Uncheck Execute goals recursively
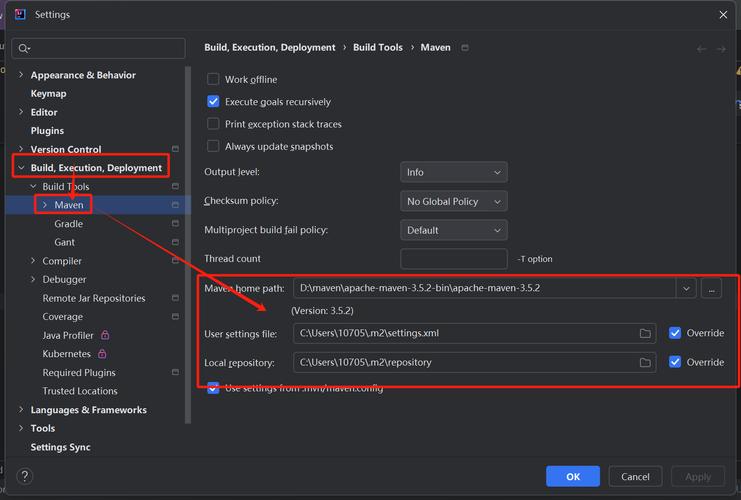 tap(213, 102)
